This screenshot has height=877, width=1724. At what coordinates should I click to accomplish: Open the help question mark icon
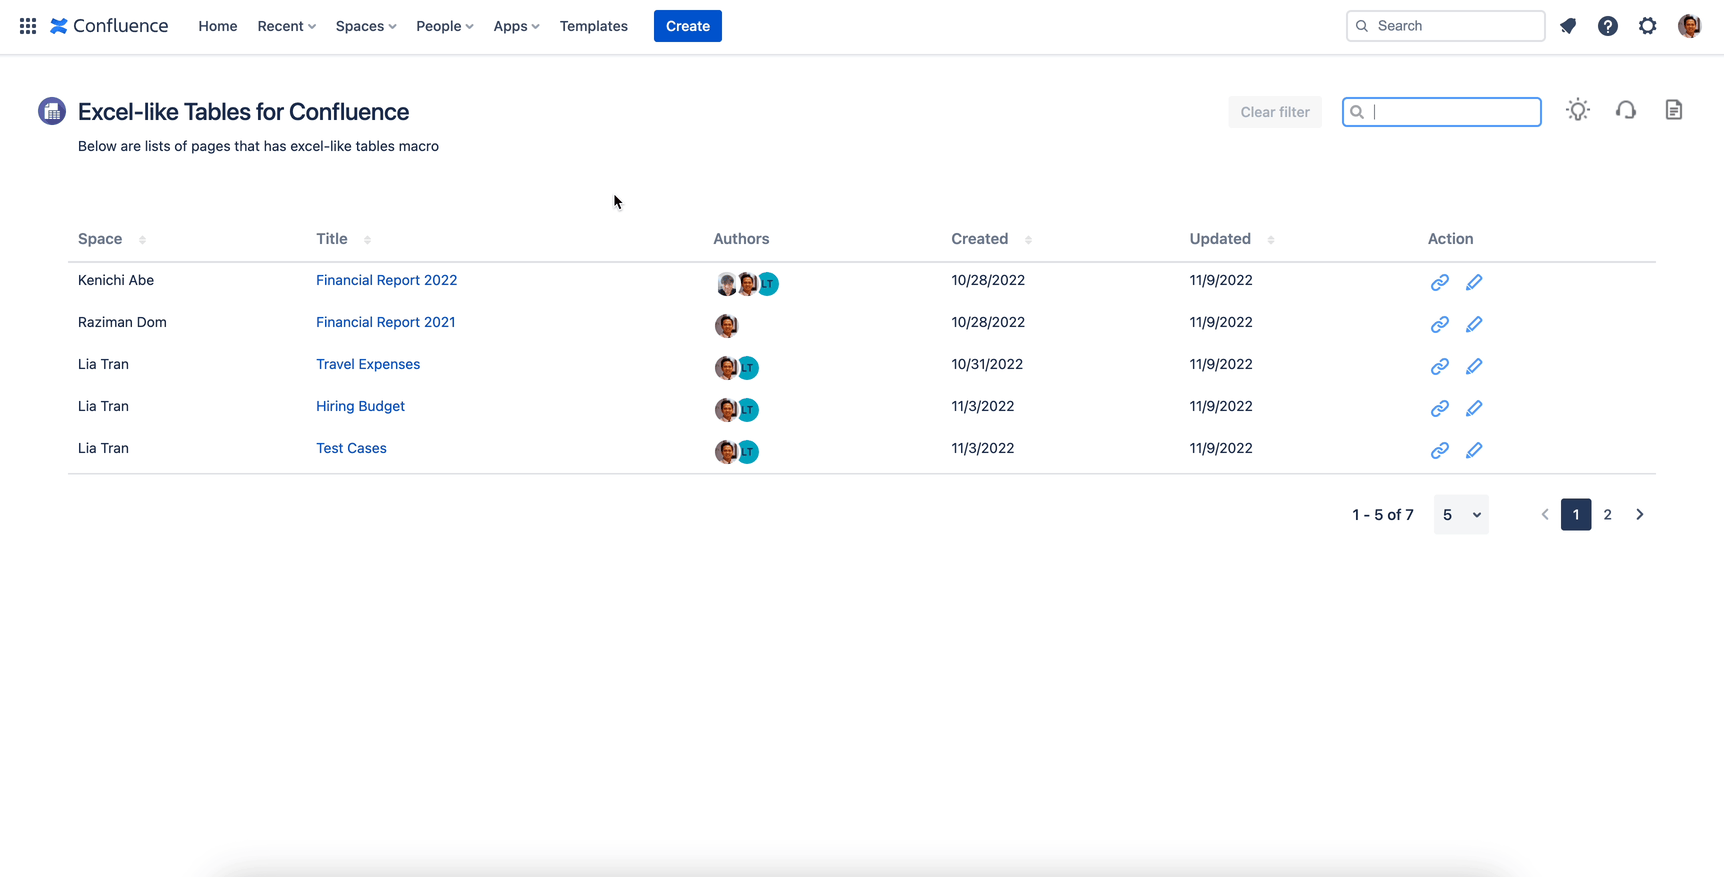point(1607,26)
